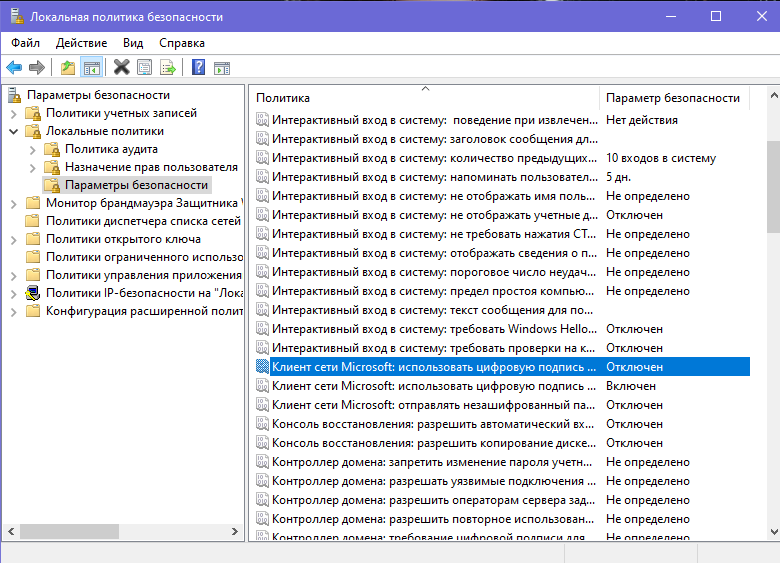Click the tree pane scroll left arrow

pyautogui.click(x=11, y=531)
